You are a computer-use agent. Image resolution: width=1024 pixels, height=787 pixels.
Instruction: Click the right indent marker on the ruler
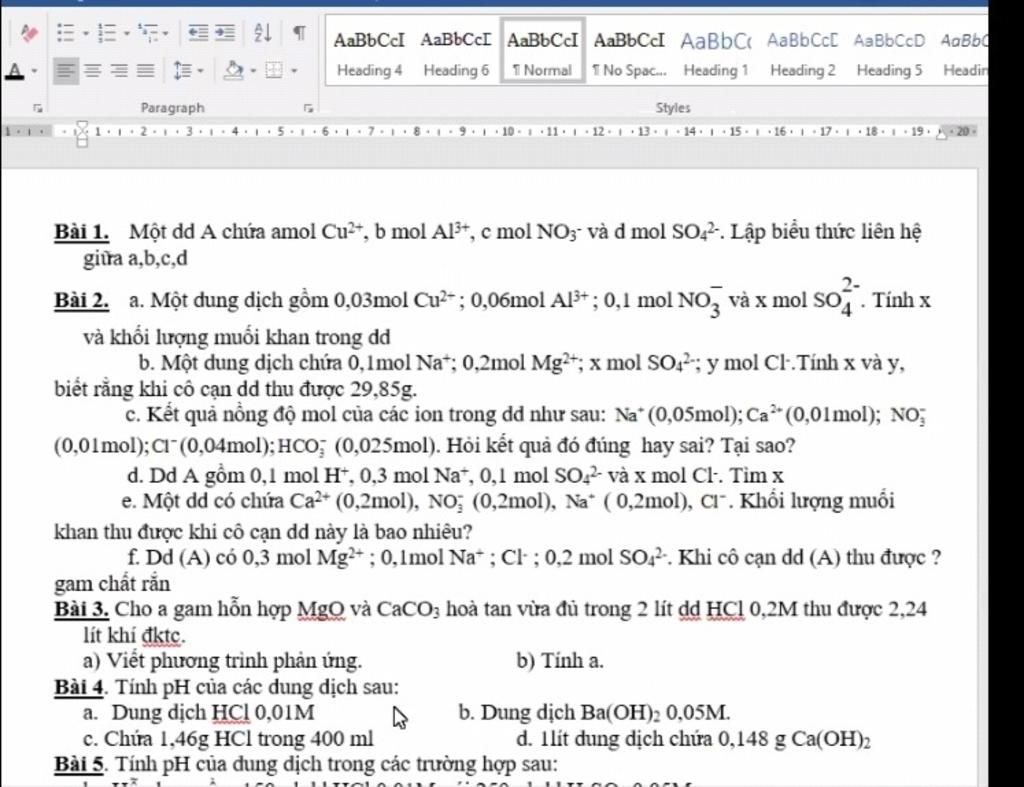pyautogui.click(x=942, y=135)
